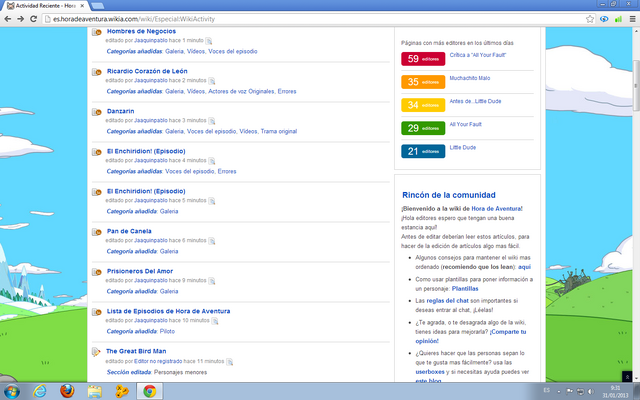This screenshot has width=640, height=400.
Task: Open Pan de Canela article link
Action: (x=129, y=231)
